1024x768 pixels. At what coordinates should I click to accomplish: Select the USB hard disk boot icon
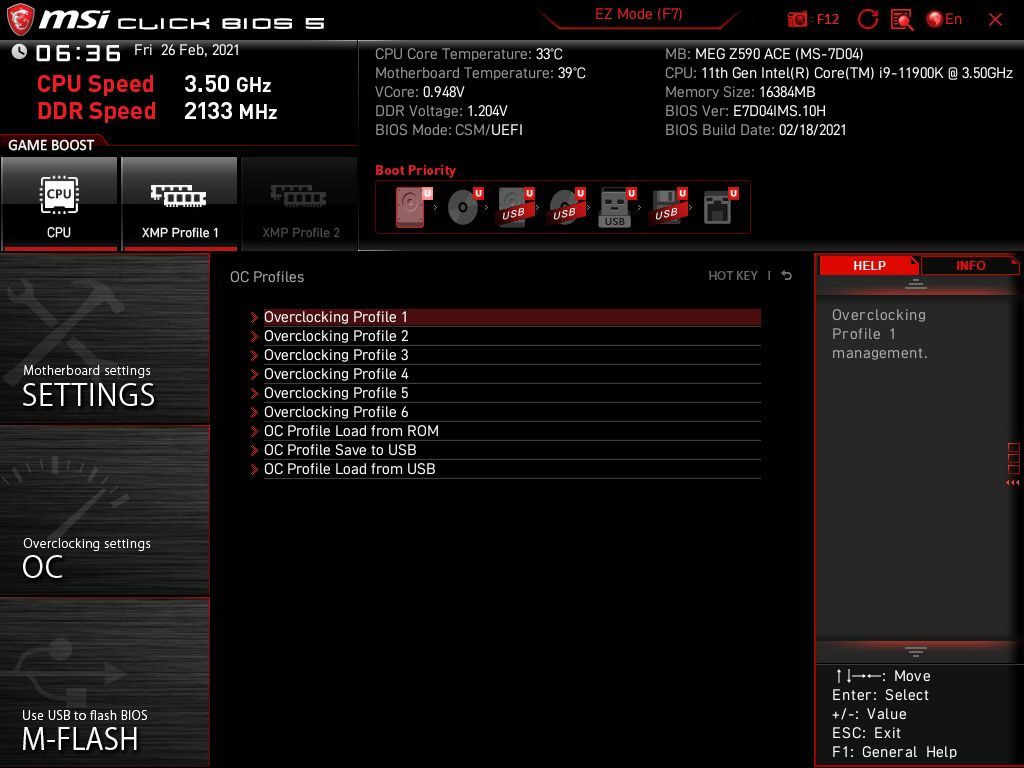(x=516, y=207)
